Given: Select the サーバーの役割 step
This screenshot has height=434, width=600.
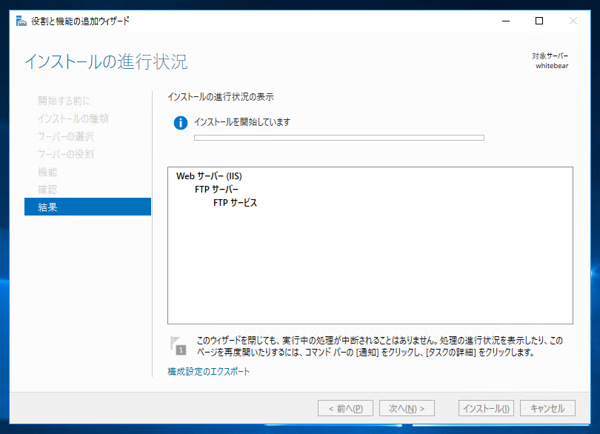Looking at the screenshot, I should point(65,154).
